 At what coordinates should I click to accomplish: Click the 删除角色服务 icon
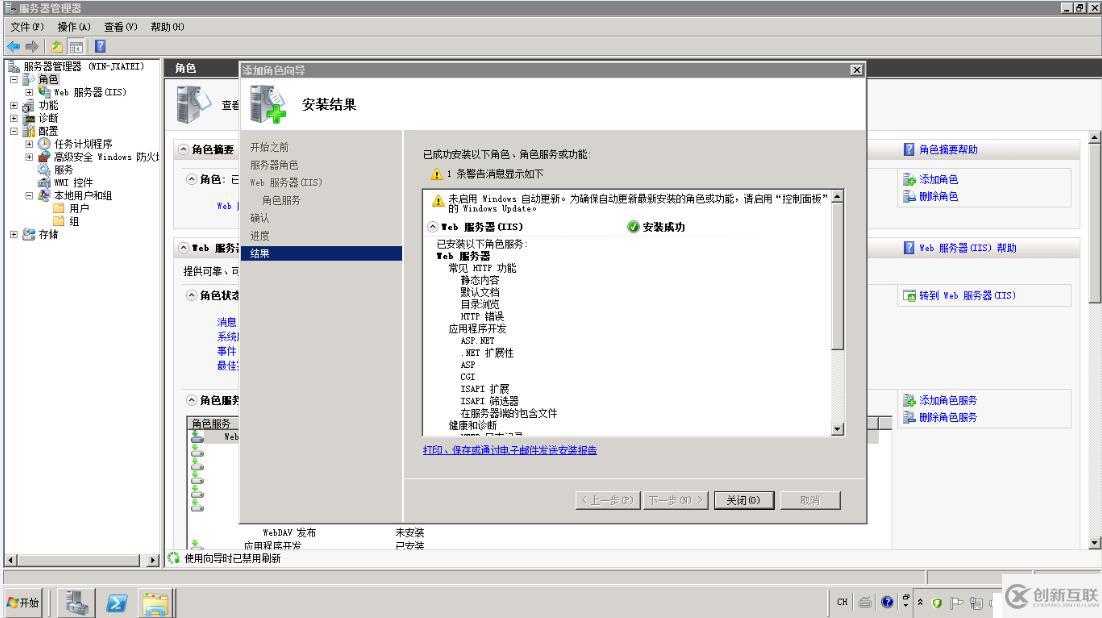909,417
